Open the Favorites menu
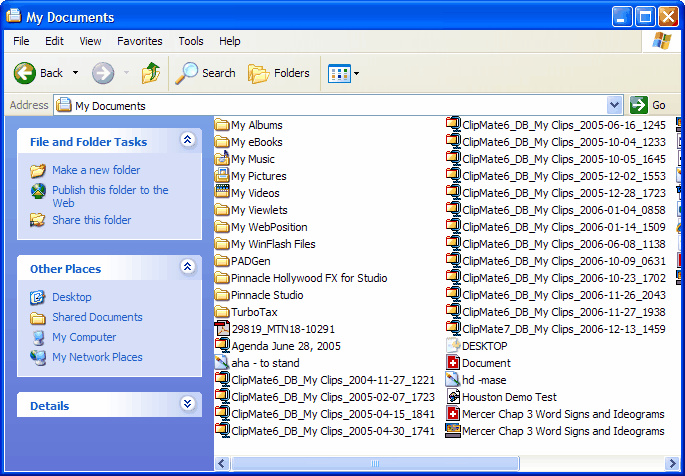The image size is (685, 476). point(140,41)
